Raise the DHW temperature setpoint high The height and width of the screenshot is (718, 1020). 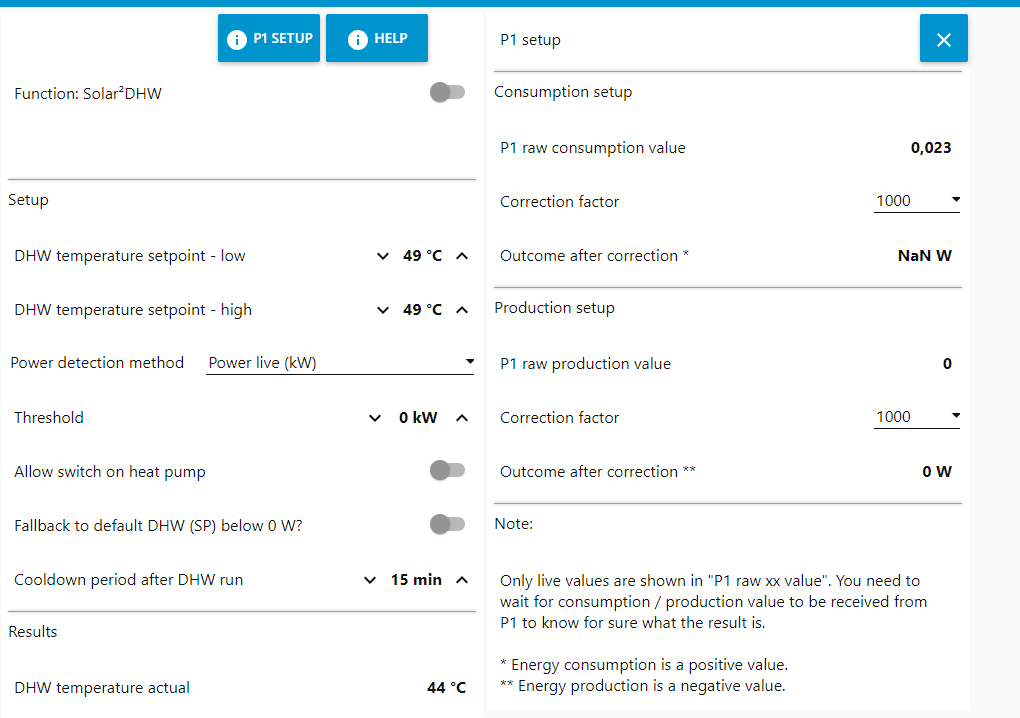point(462,310)
